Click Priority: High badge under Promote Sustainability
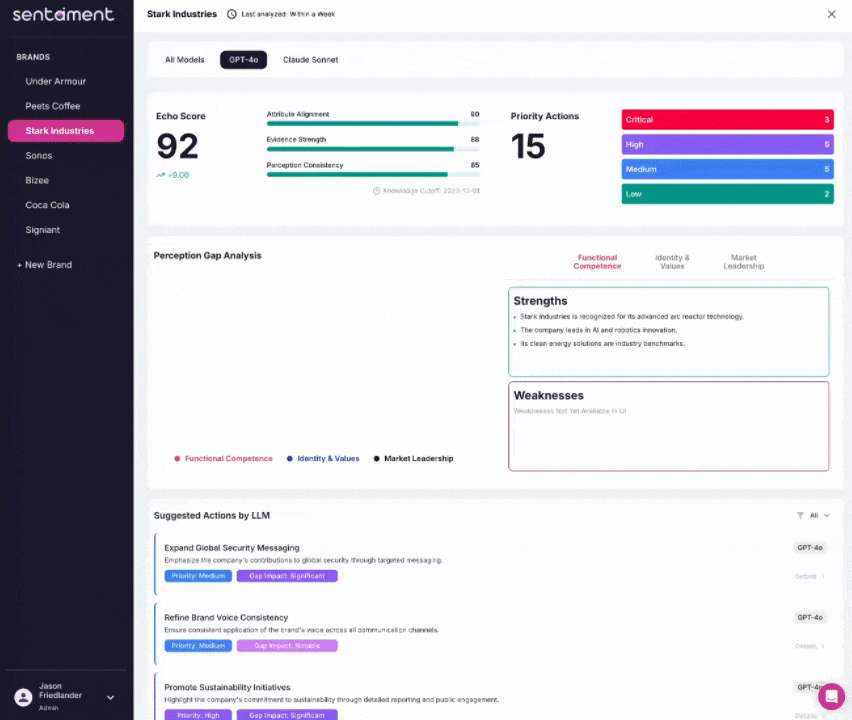The width and height of the screenshot is (852, 720). pos(198,715)
